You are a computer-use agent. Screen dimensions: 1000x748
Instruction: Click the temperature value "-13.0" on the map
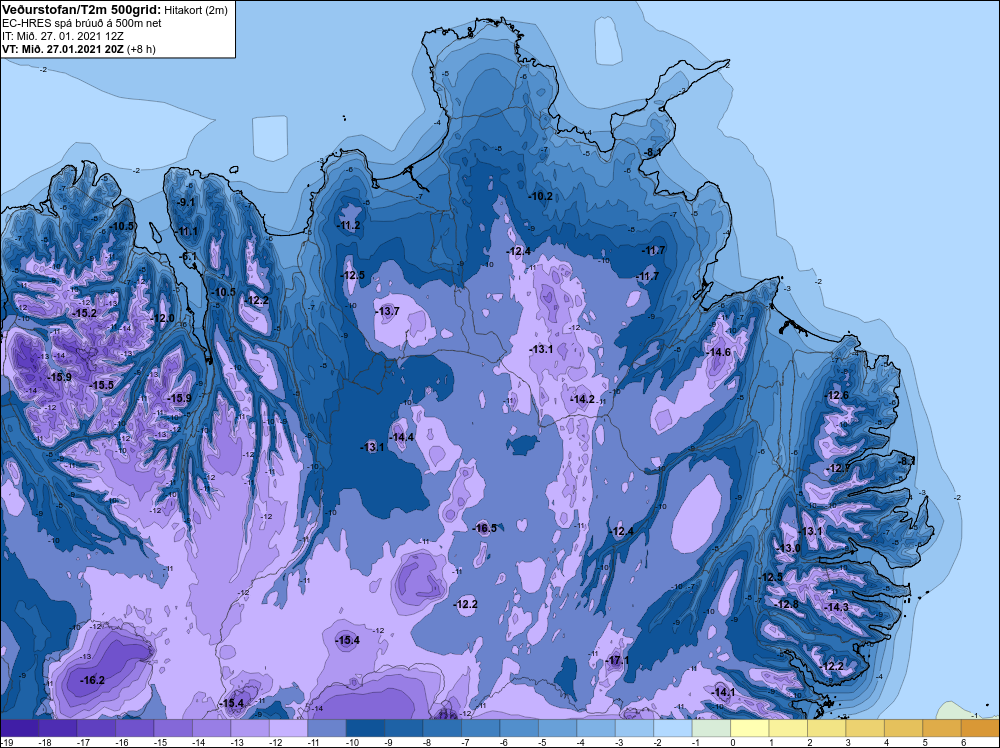click(x=788, y=548)
